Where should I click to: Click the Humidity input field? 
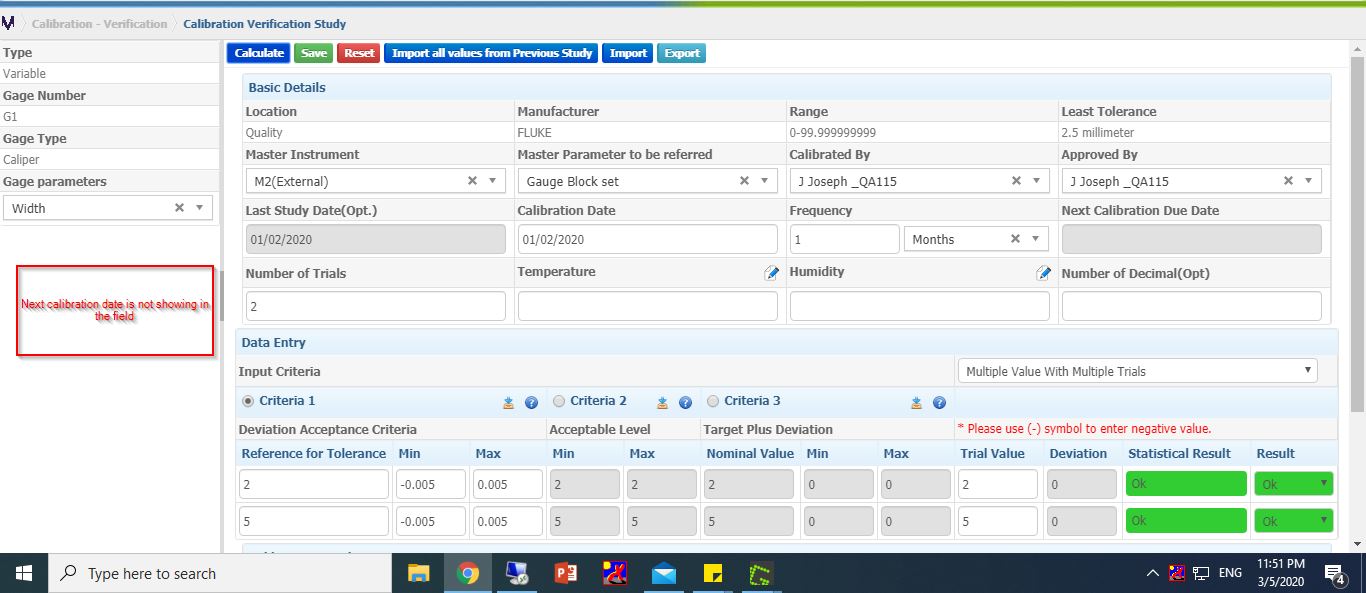pos(920,306)
